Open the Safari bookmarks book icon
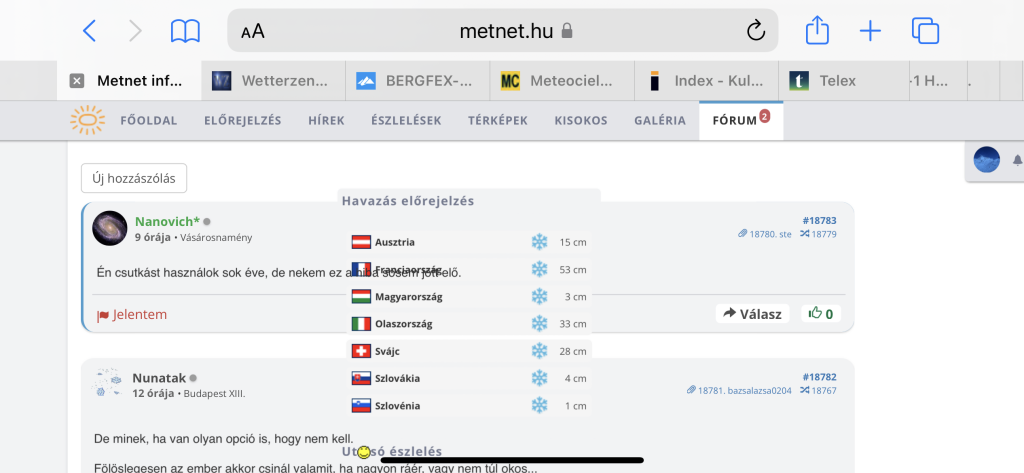 point(185,31)
